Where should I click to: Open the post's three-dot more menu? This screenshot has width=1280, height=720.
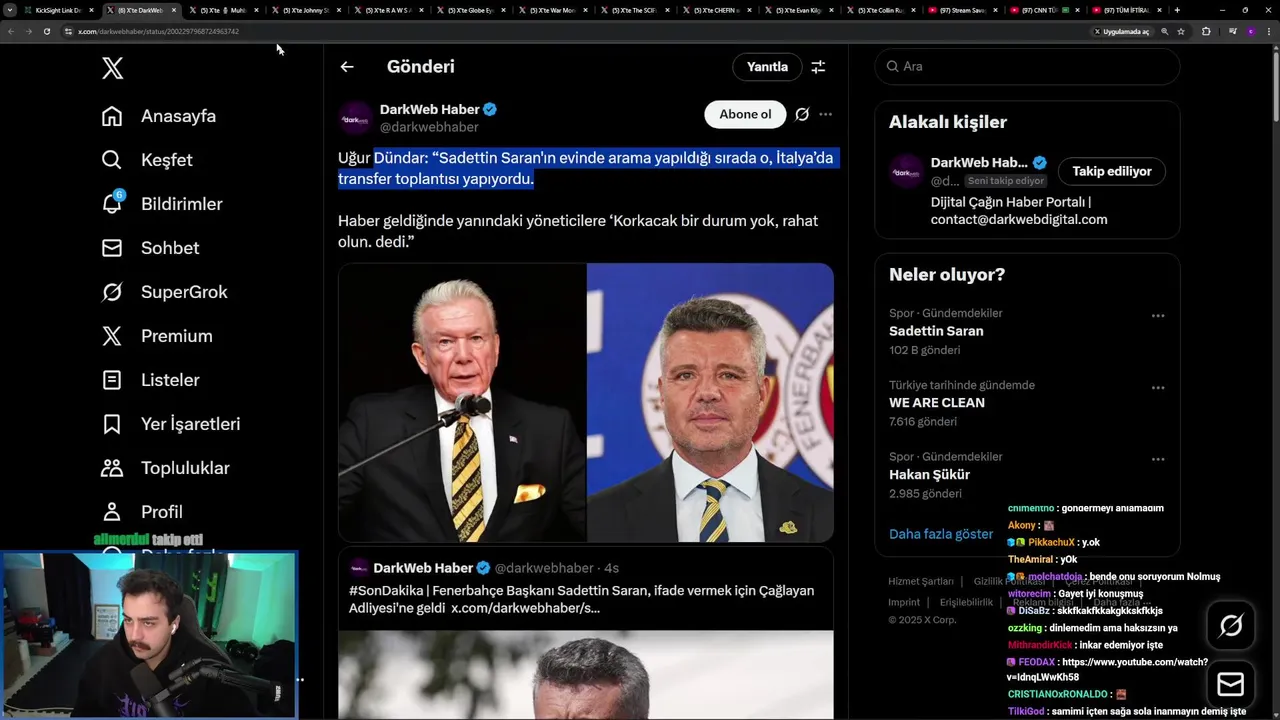[x=825, y=114]
